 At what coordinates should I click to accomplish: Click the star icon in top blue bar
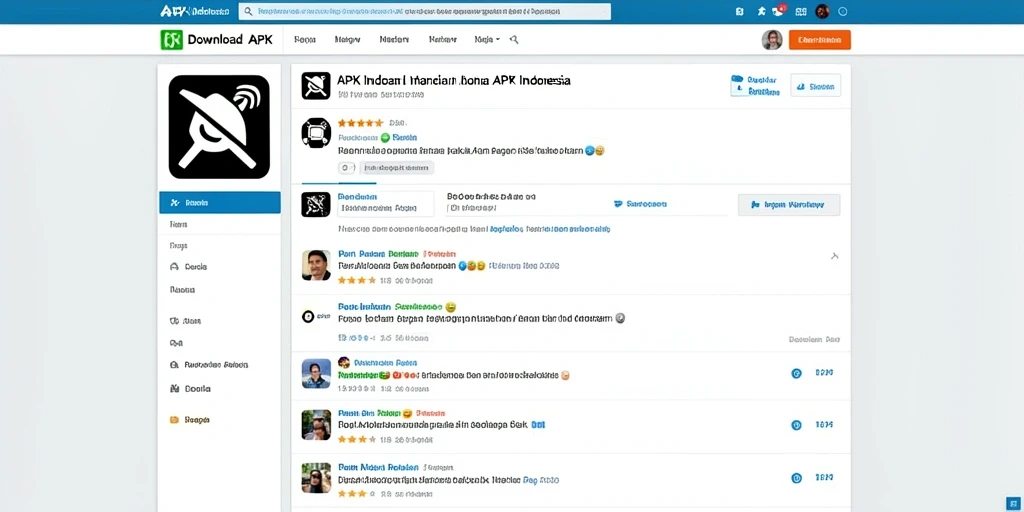(761, 11)
